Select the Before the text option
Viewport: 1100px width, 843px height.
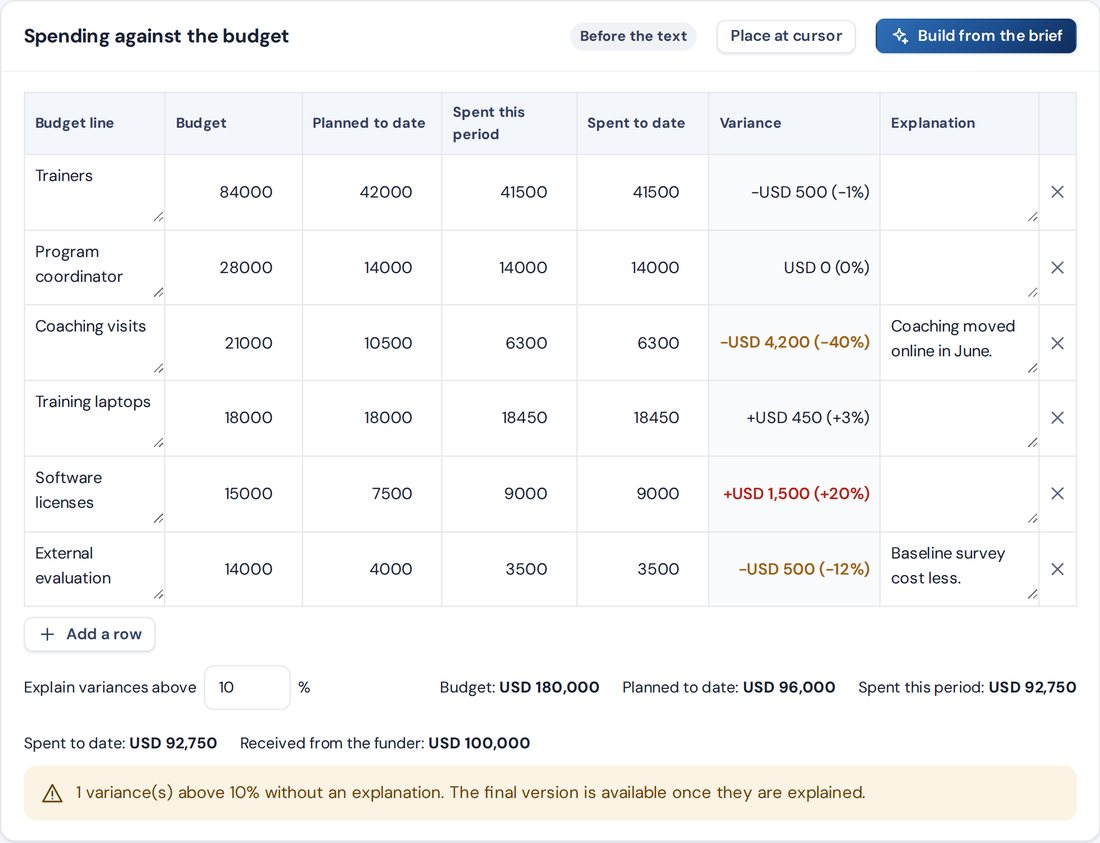tap(633, 36)
